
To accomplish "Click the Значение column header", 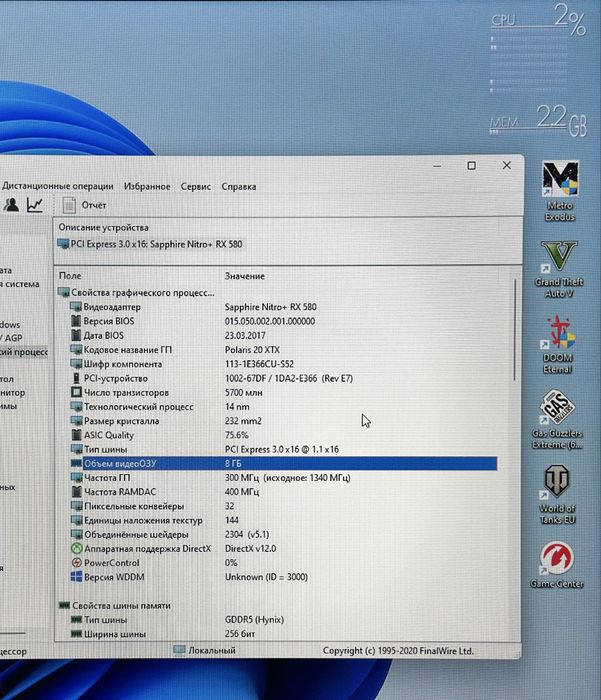I will [245, 276].
